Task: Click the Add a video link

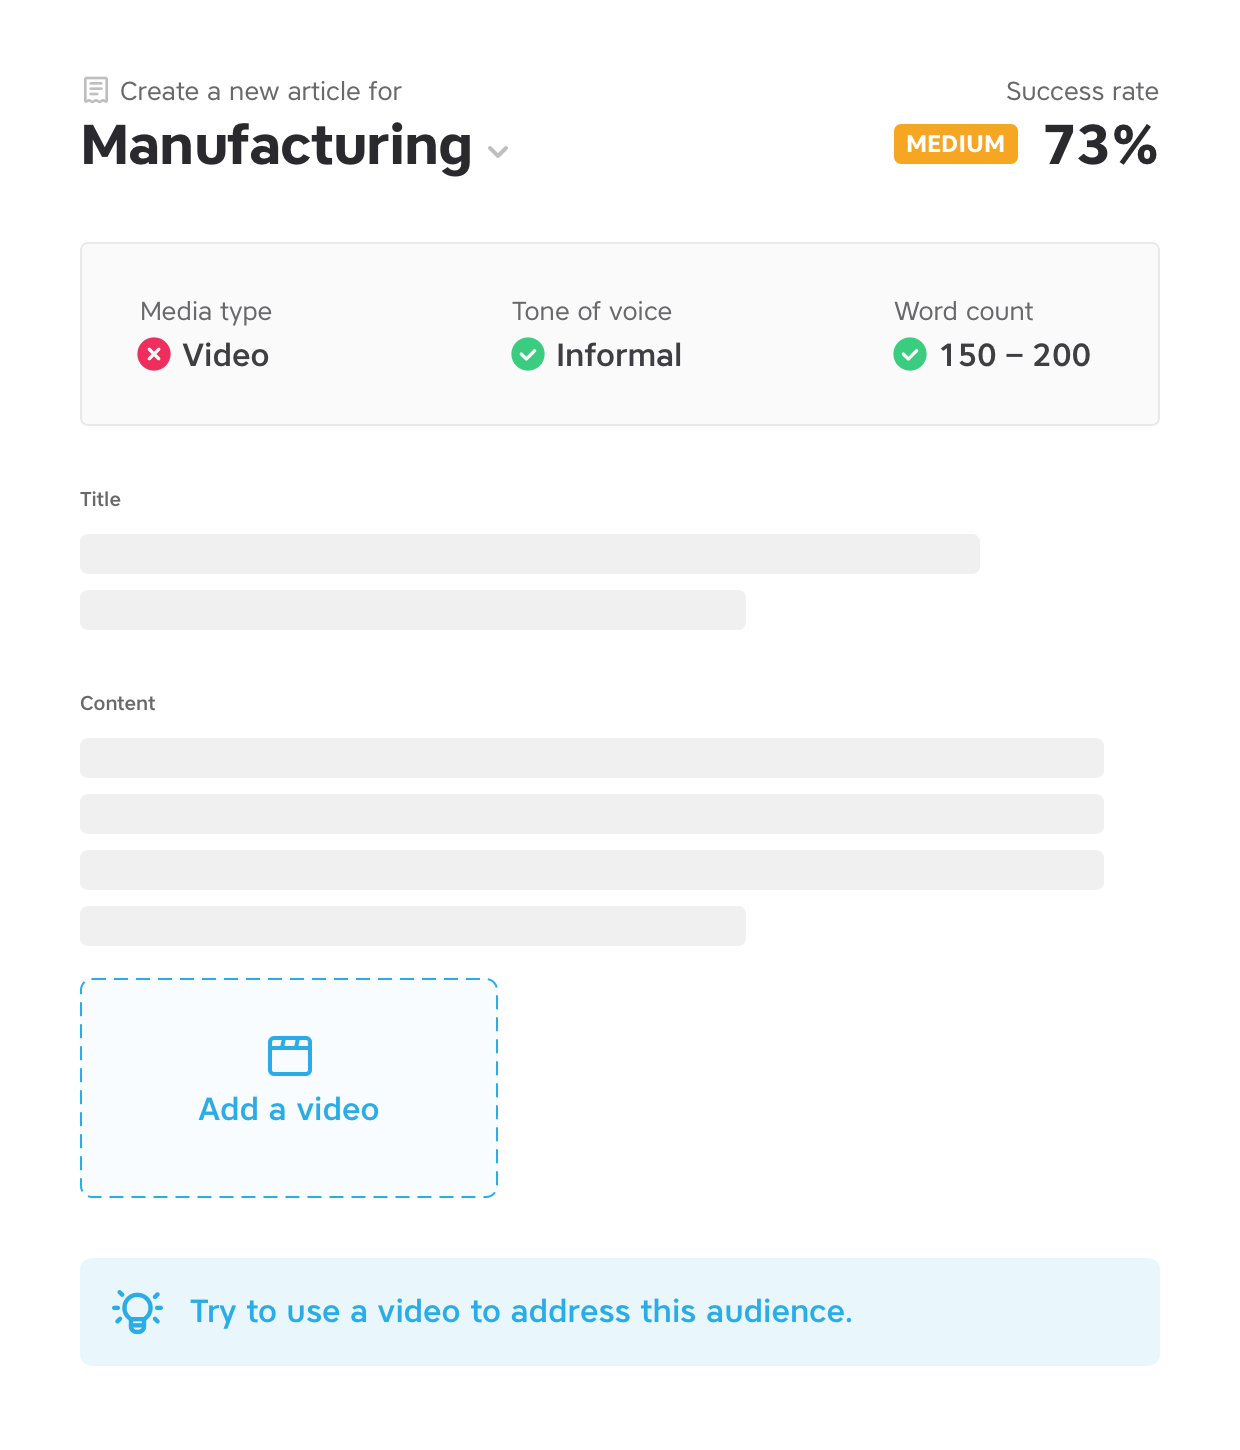Action: tap(289, 1109)
